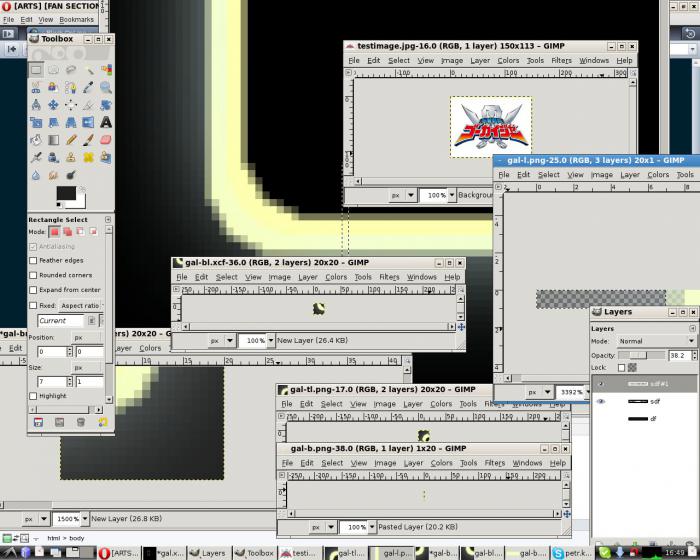
Task: Select the Ink tool
Action: pos(54,157)
